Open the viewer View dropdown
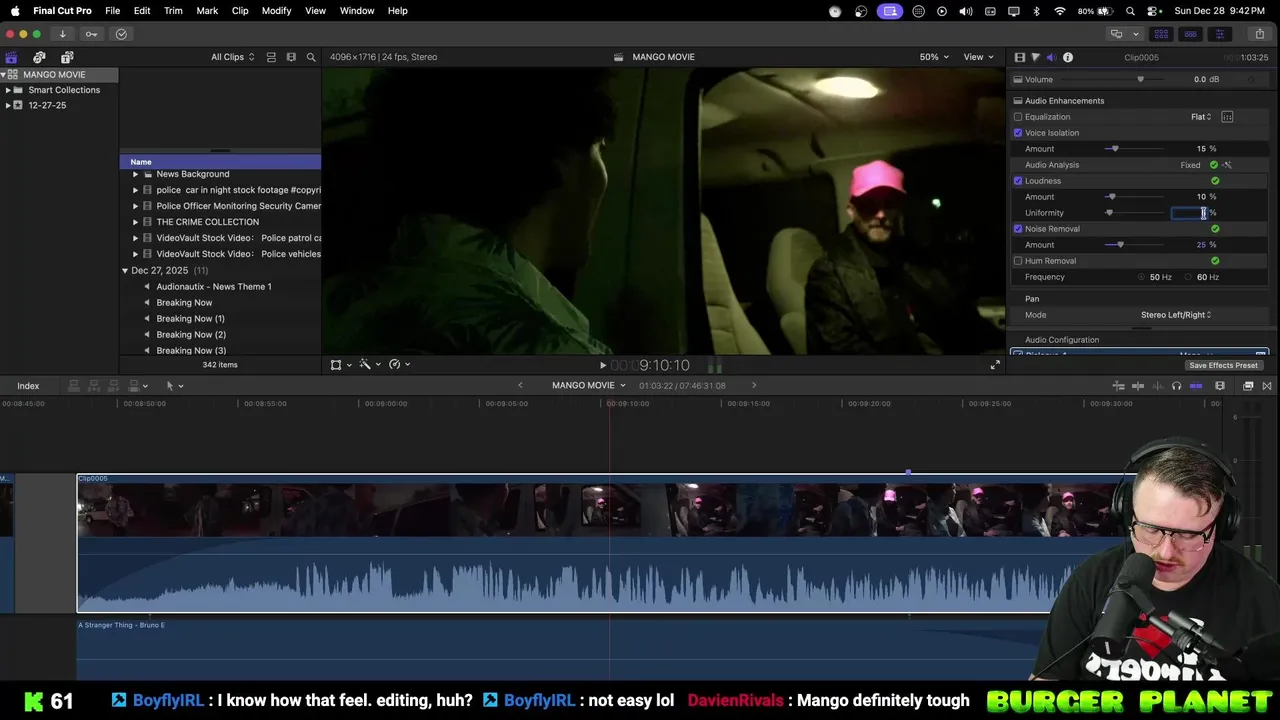The width and height of the screenshot is (1280, 720). [977, 57]
